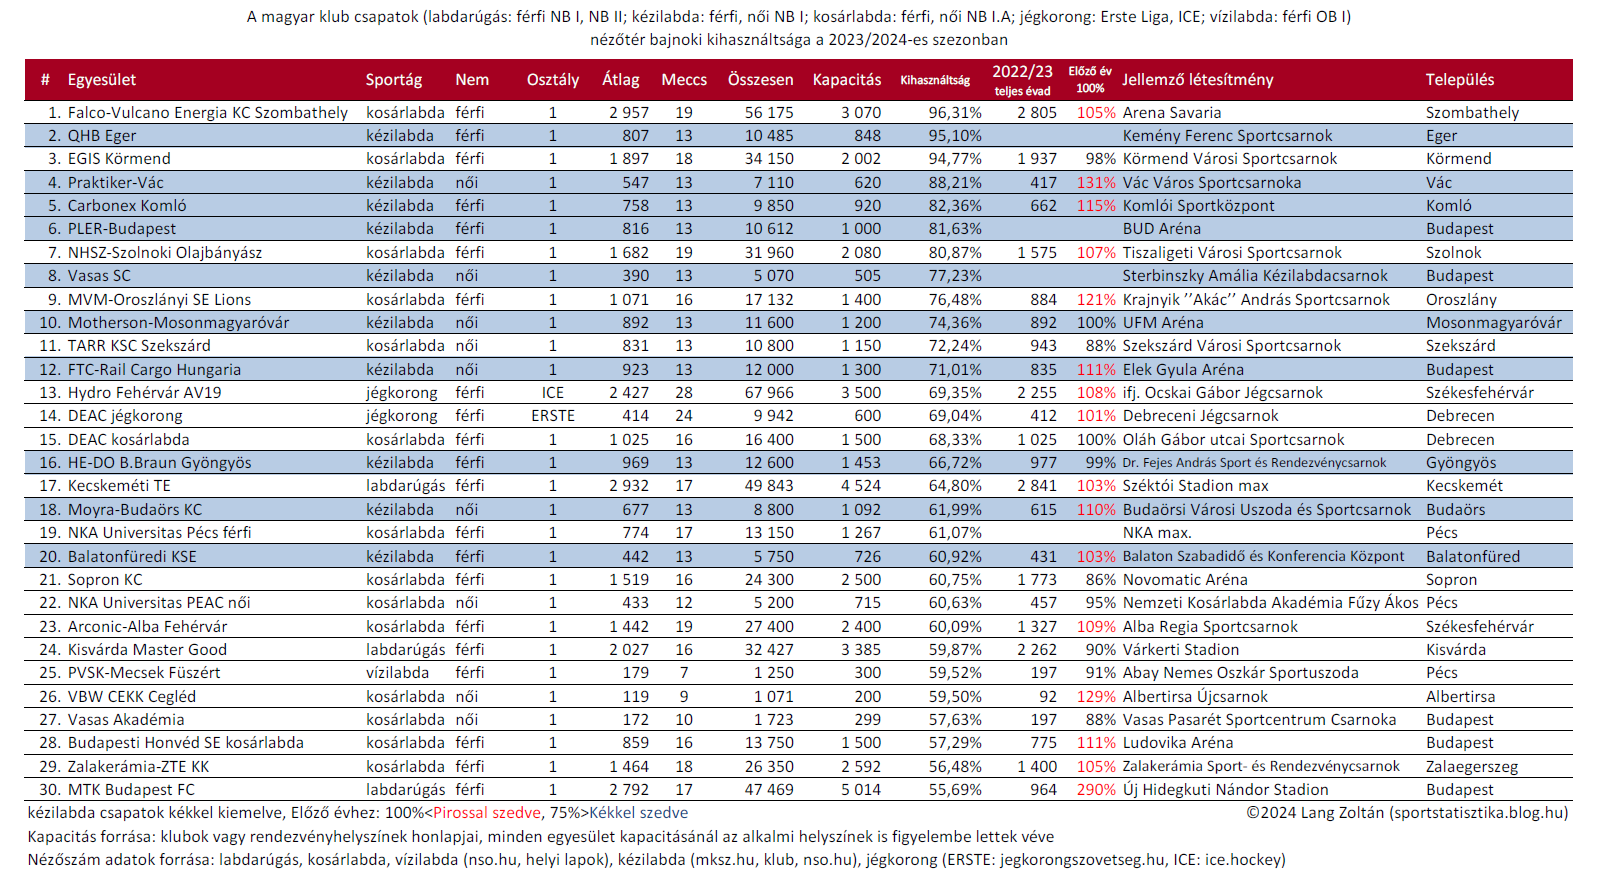Click Kecskeméti TE team name
Viewport: 1599px width, 877px height.
pyautogui.click(x=119, y=486)
